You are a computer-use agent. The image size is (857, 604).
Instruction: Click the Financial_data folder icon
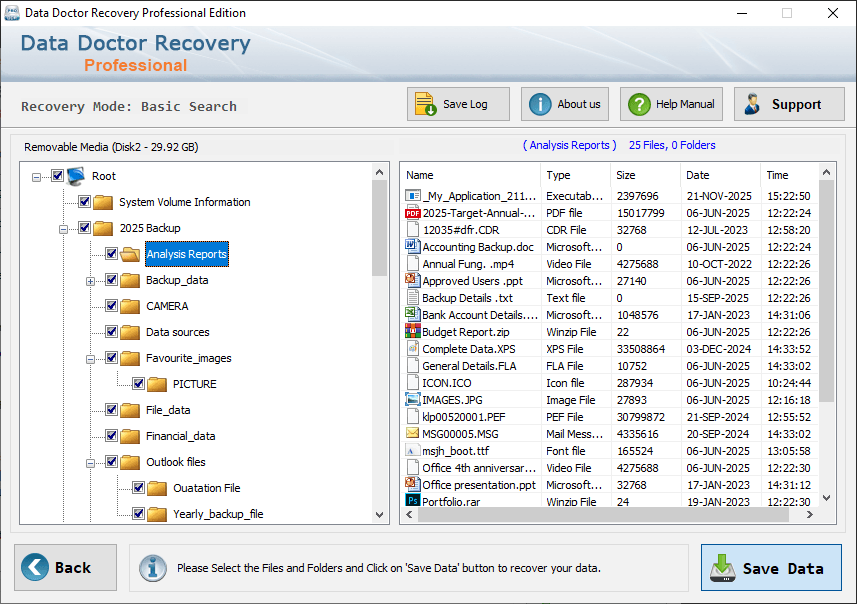130,436
